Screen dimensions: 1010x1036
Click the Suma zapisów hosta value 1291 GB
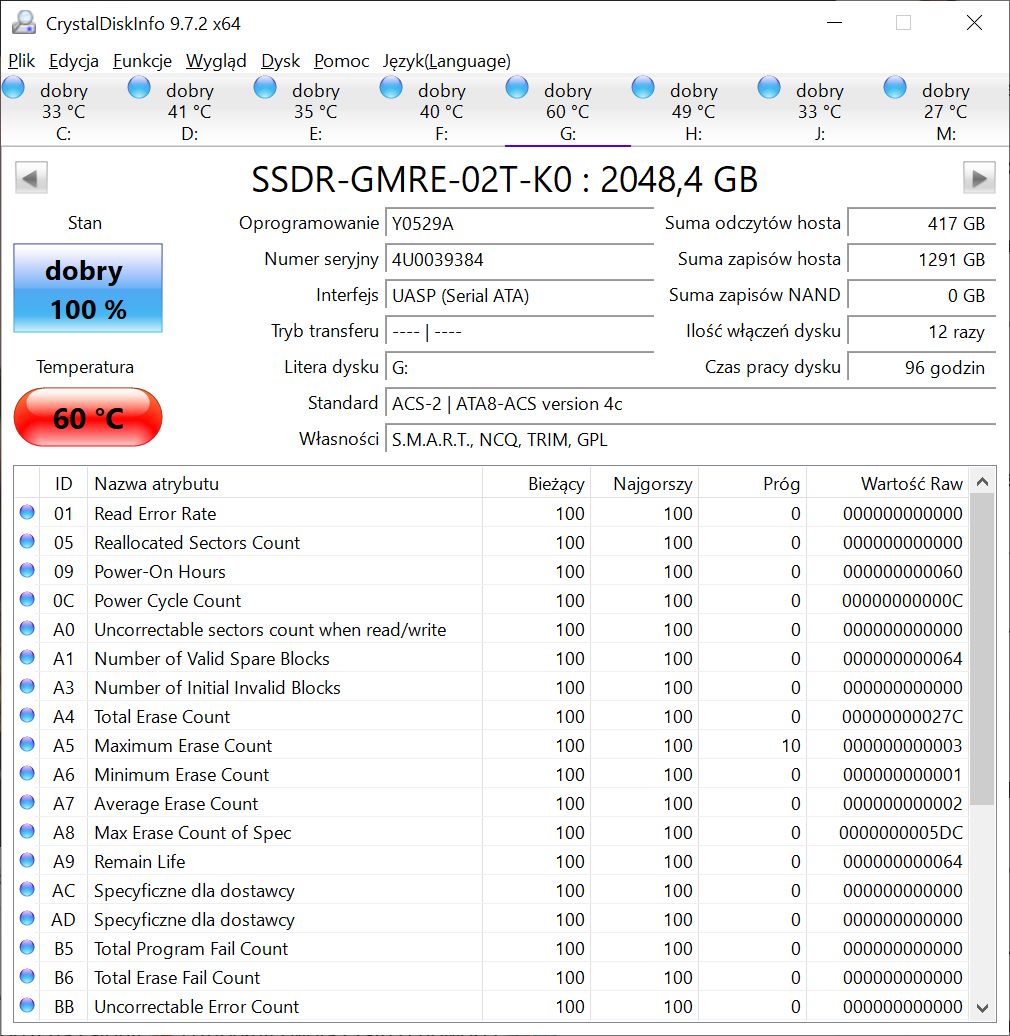(x=921, y=260)
